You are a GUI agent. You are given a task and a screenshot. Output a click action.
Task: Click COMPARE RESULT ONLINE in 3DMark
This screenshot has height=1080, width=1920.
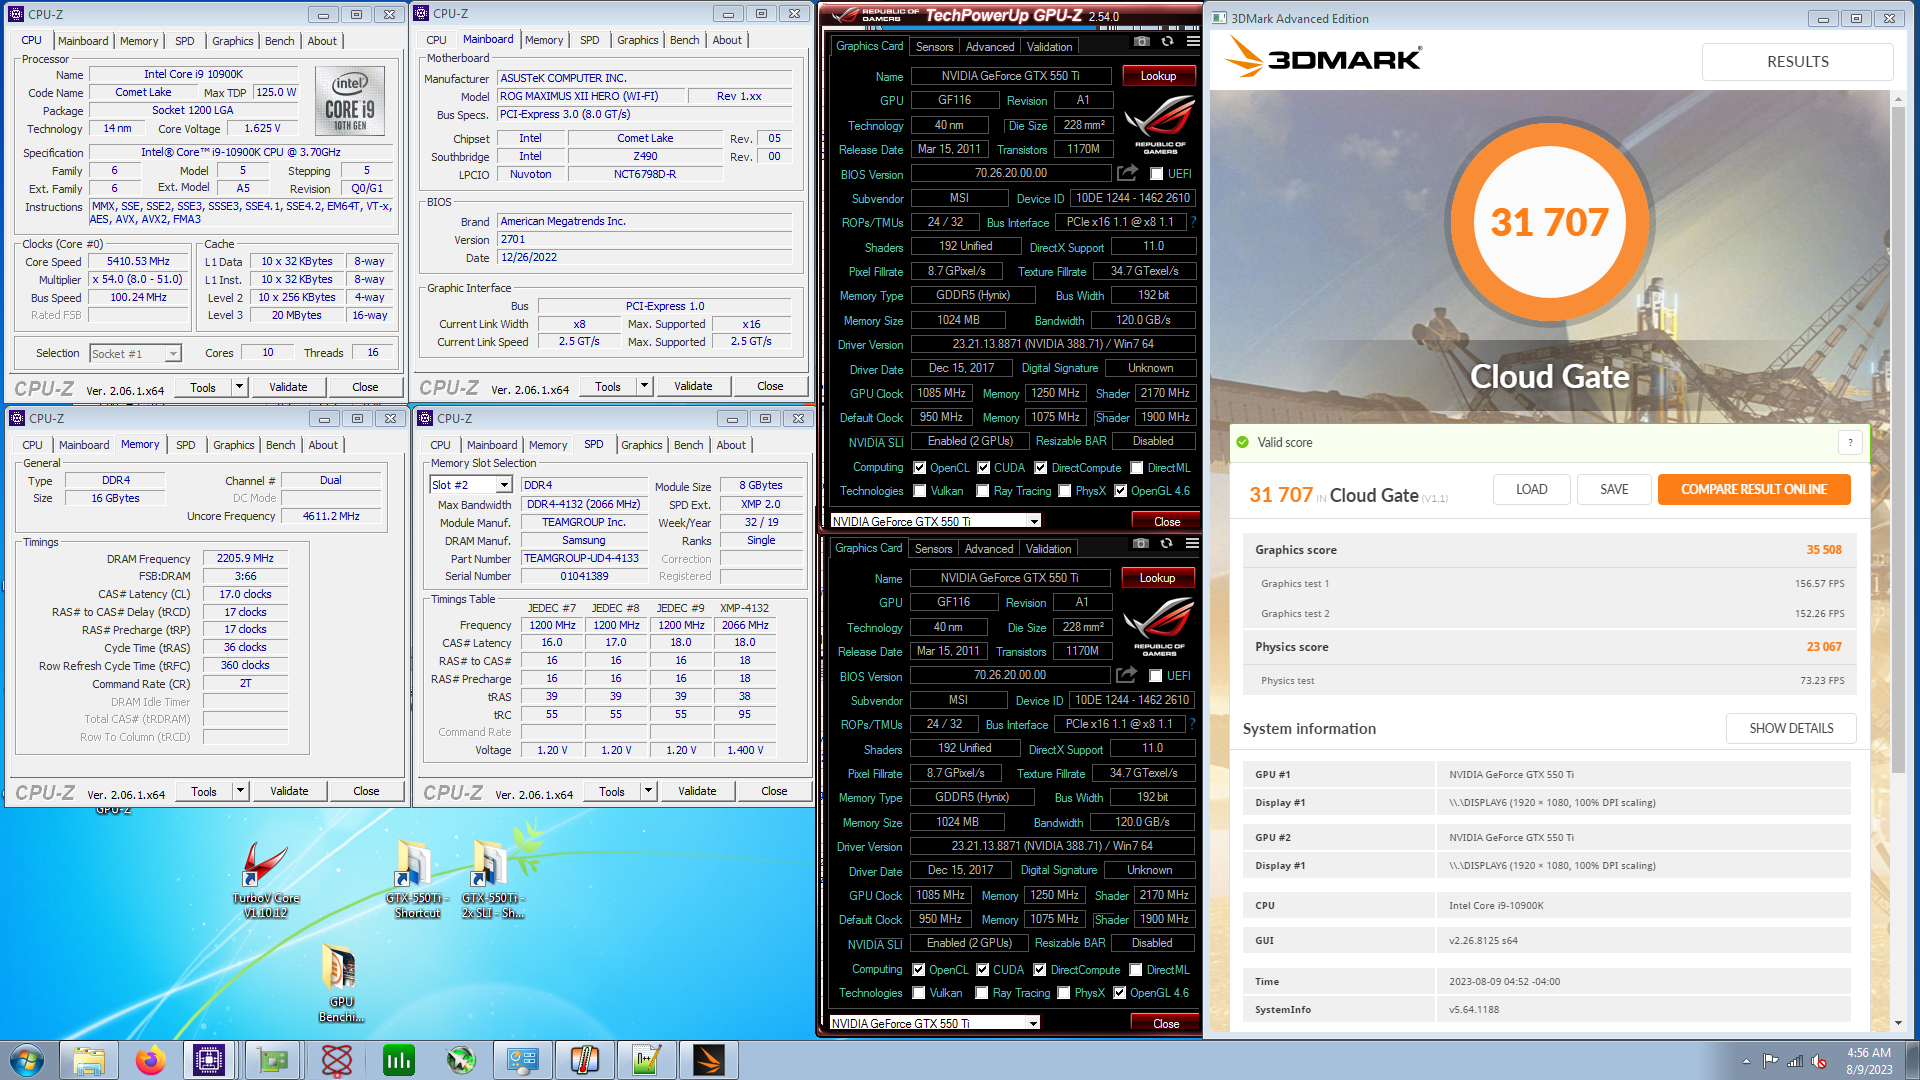[1754, 489]
